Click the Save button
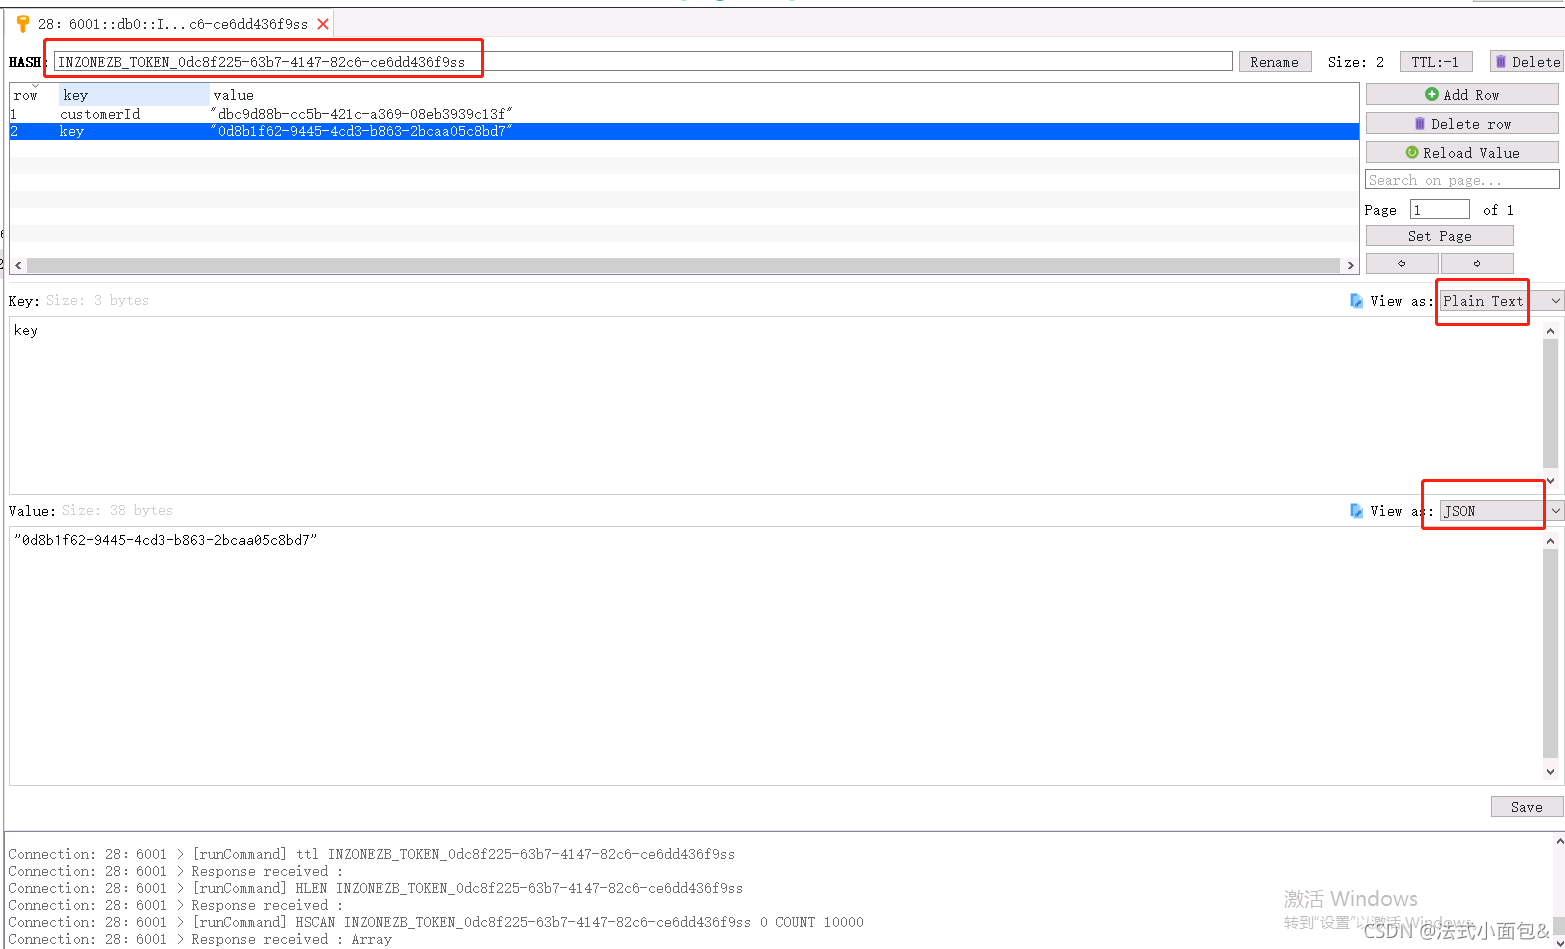Image resolution: width=1565 pixels, height=949 pixels. pos(1526,806)
